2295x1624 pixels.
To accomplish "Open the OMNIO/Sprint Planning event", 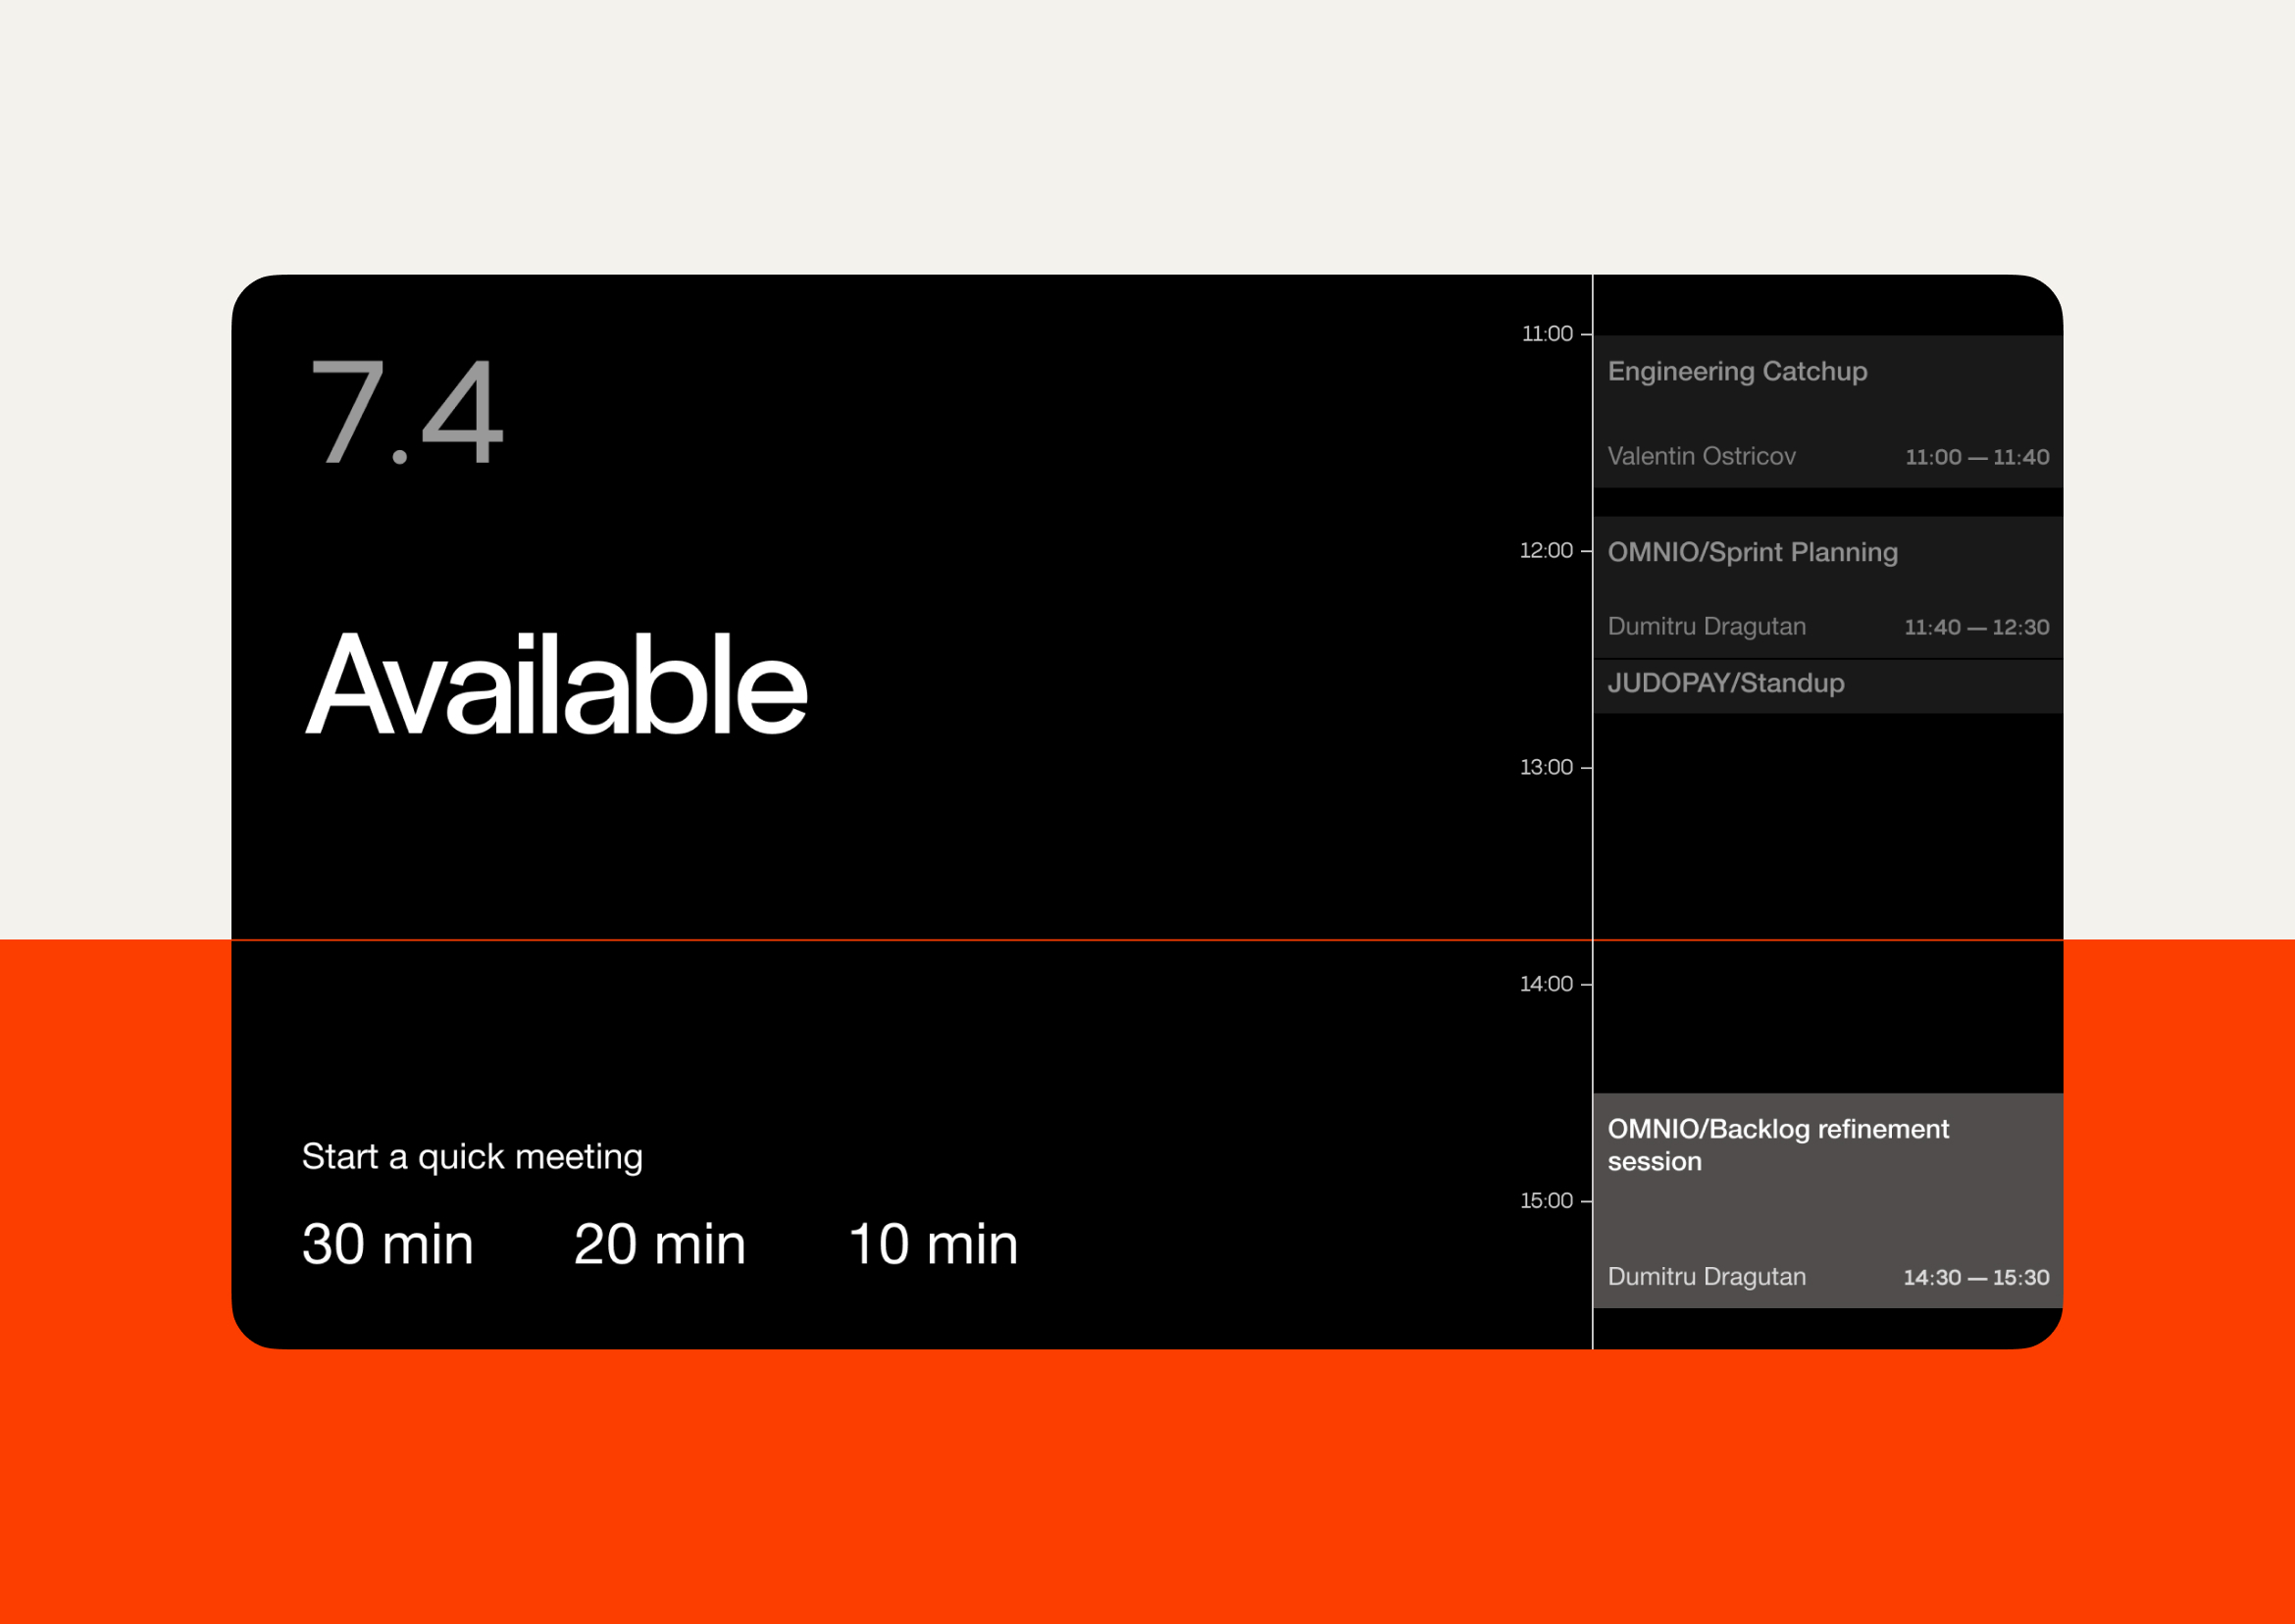I will pos(1826,586).
